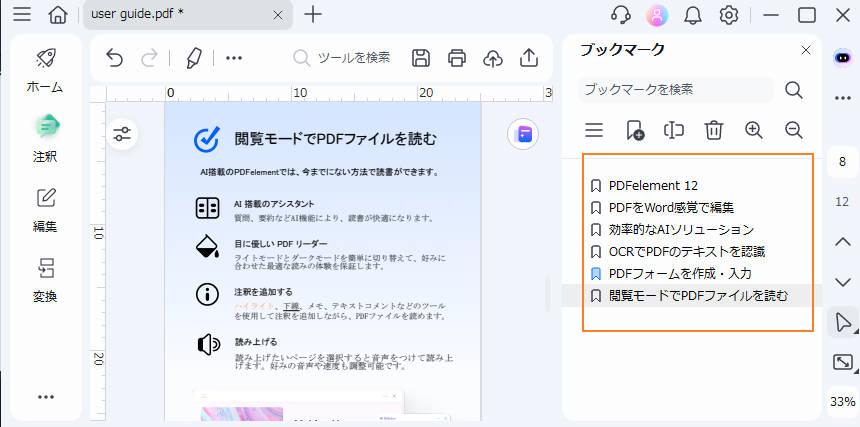Open the AI assistant robot icon

click(842, 58)
